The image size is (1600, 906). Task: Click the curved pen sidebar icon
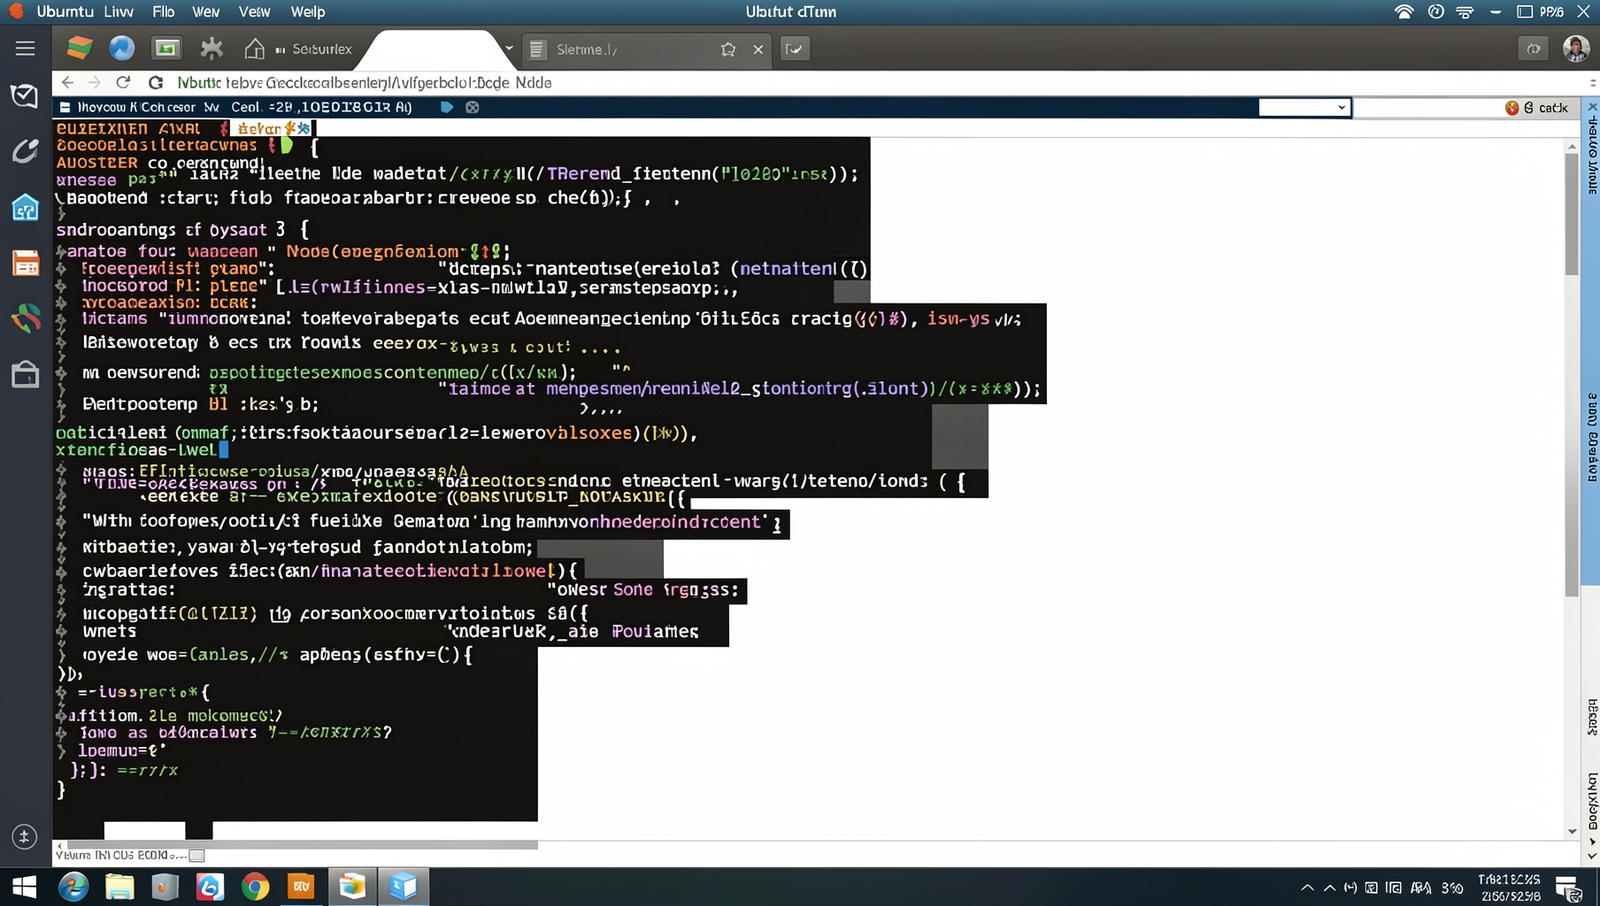pos(25,151)
